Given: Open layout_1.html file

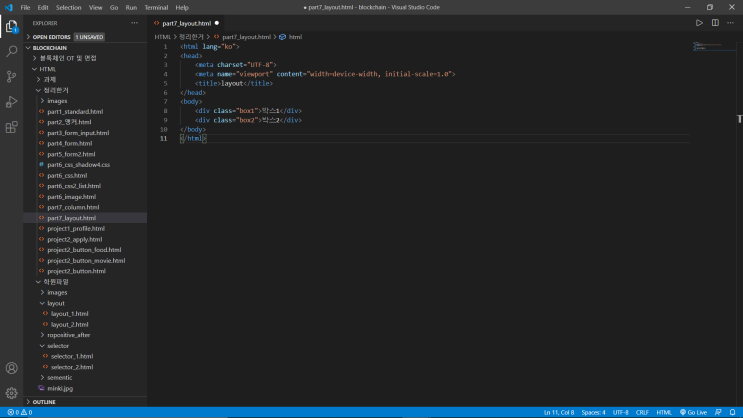Looking at the screenshot, I should 85,314.
